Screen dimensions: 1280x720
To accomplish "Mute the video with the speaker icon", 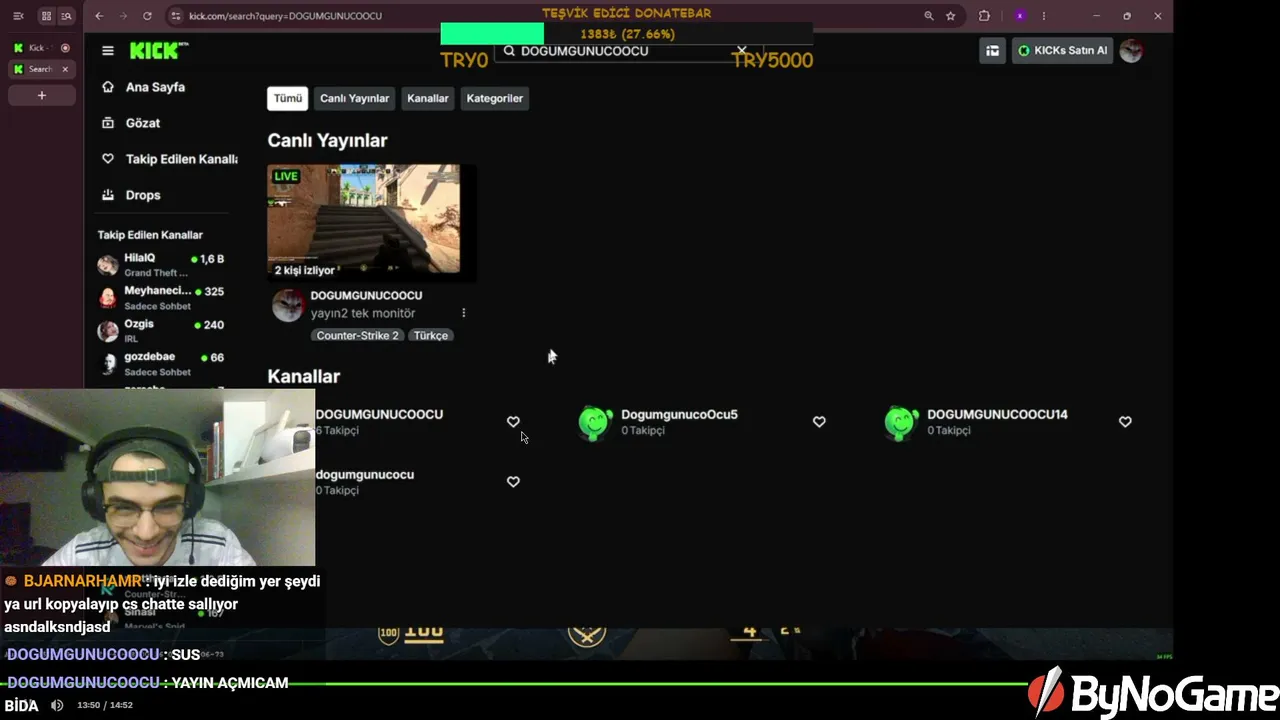I will tap(57, 705).
